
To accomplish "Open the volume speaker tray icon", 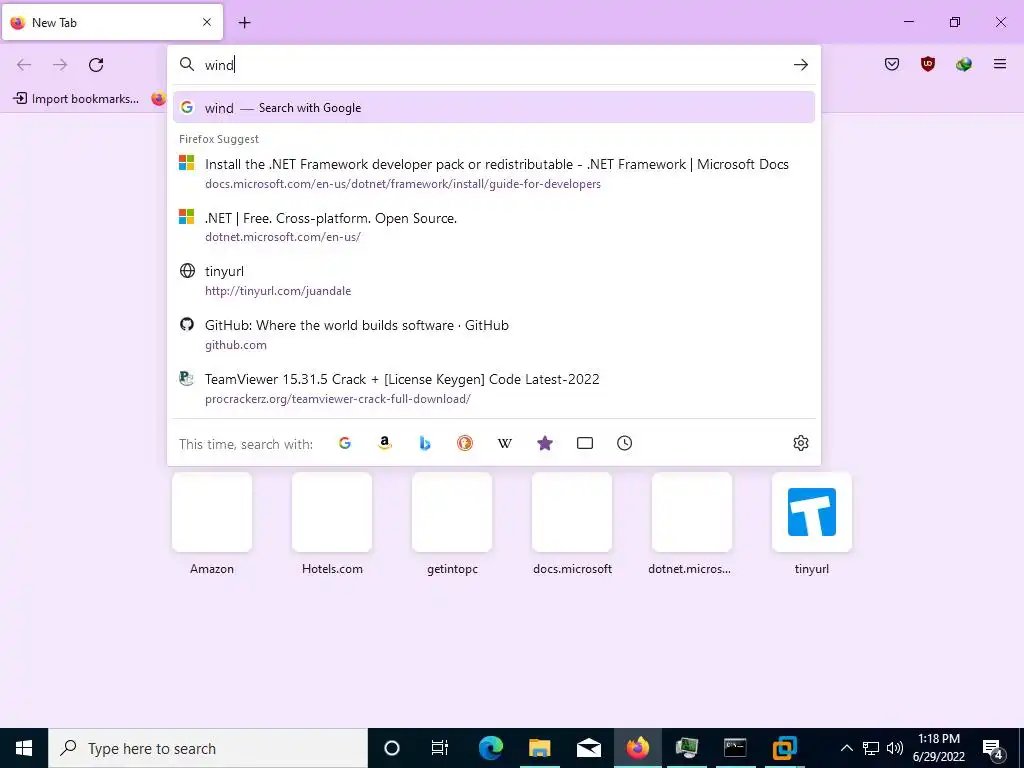I will [895, 748].
